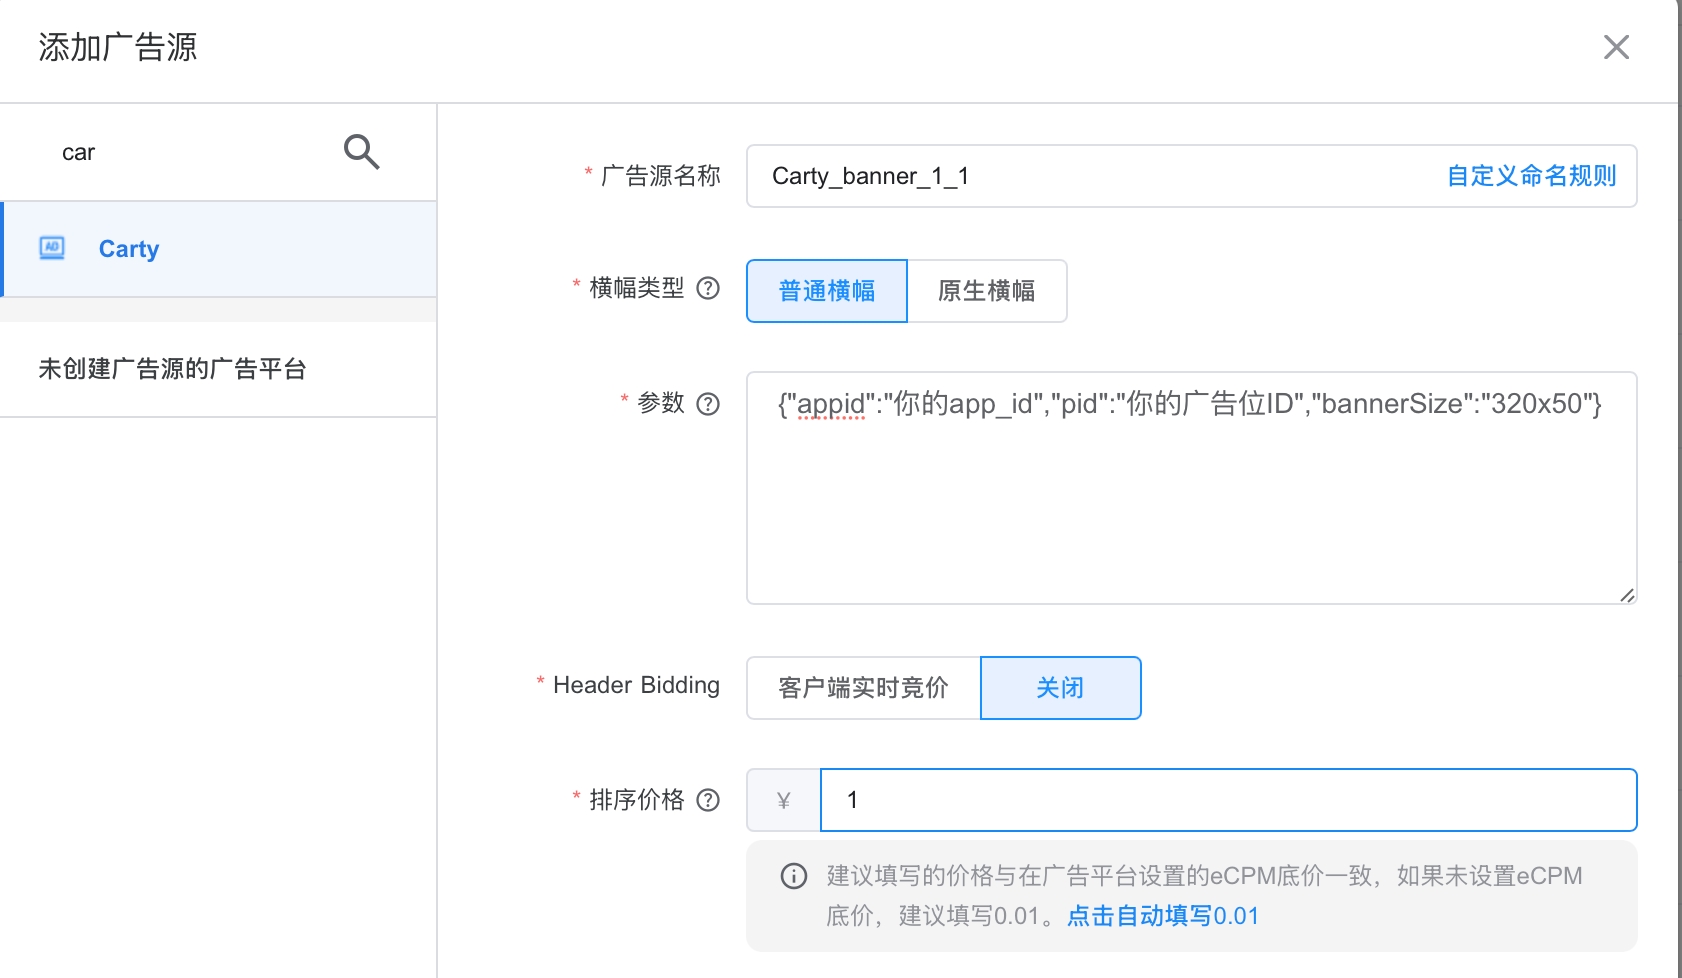
Task: Select 原生横幅 banner type
Action: tap(986, 291)
